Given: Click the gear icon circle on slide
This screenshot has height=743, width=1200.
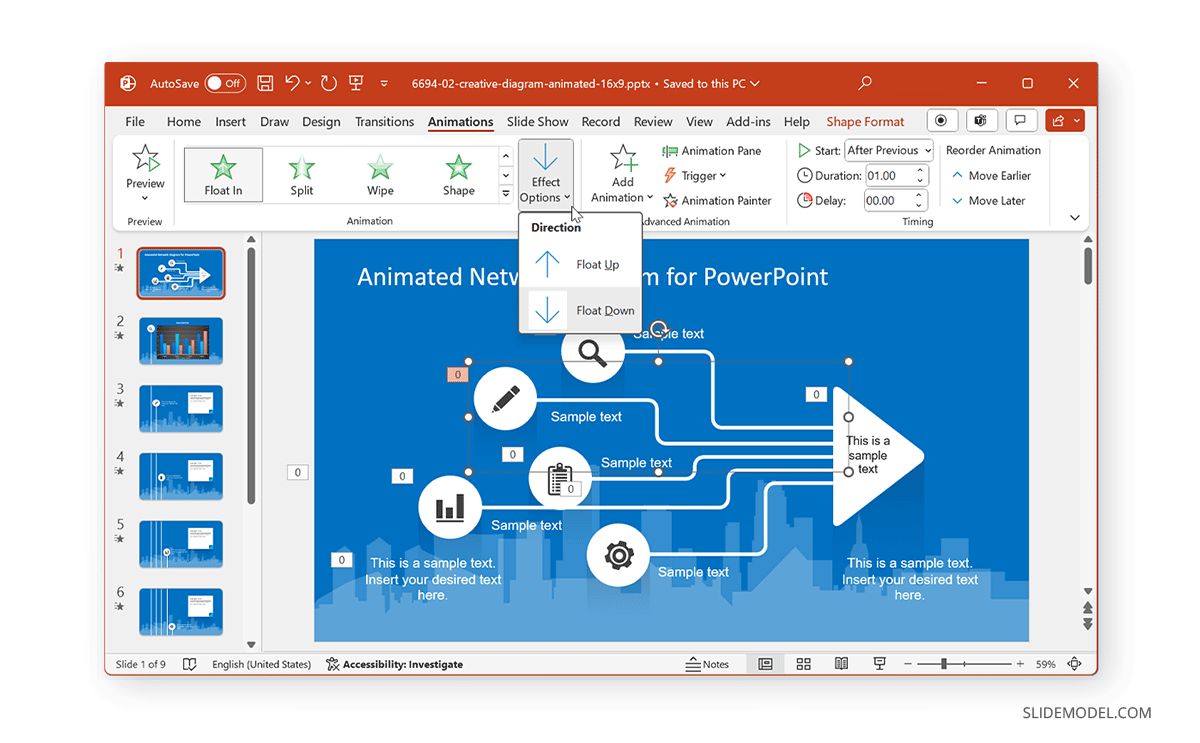Looking at the screenshot, I should 619,555.
